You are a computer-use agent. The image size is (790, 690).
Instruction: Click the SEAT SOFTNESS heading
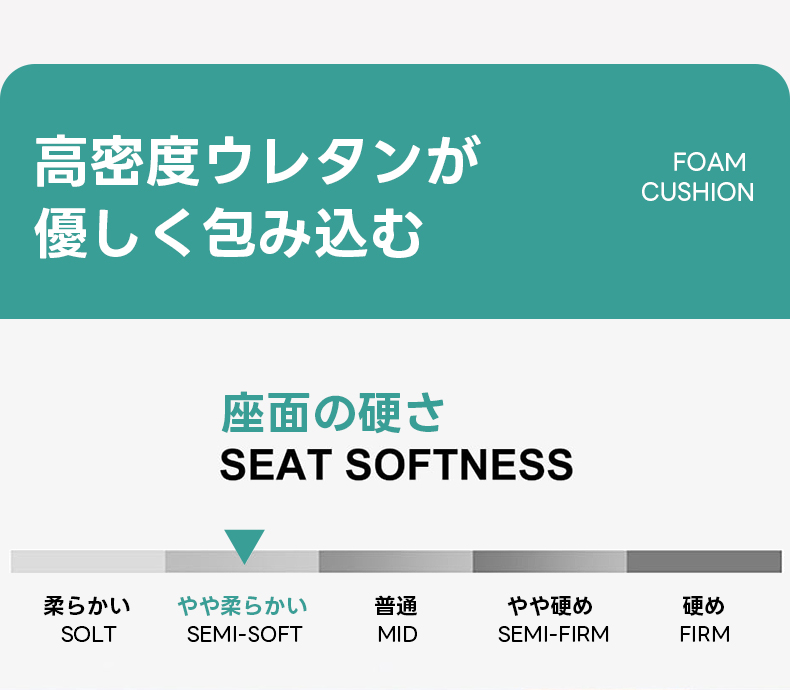396,465
